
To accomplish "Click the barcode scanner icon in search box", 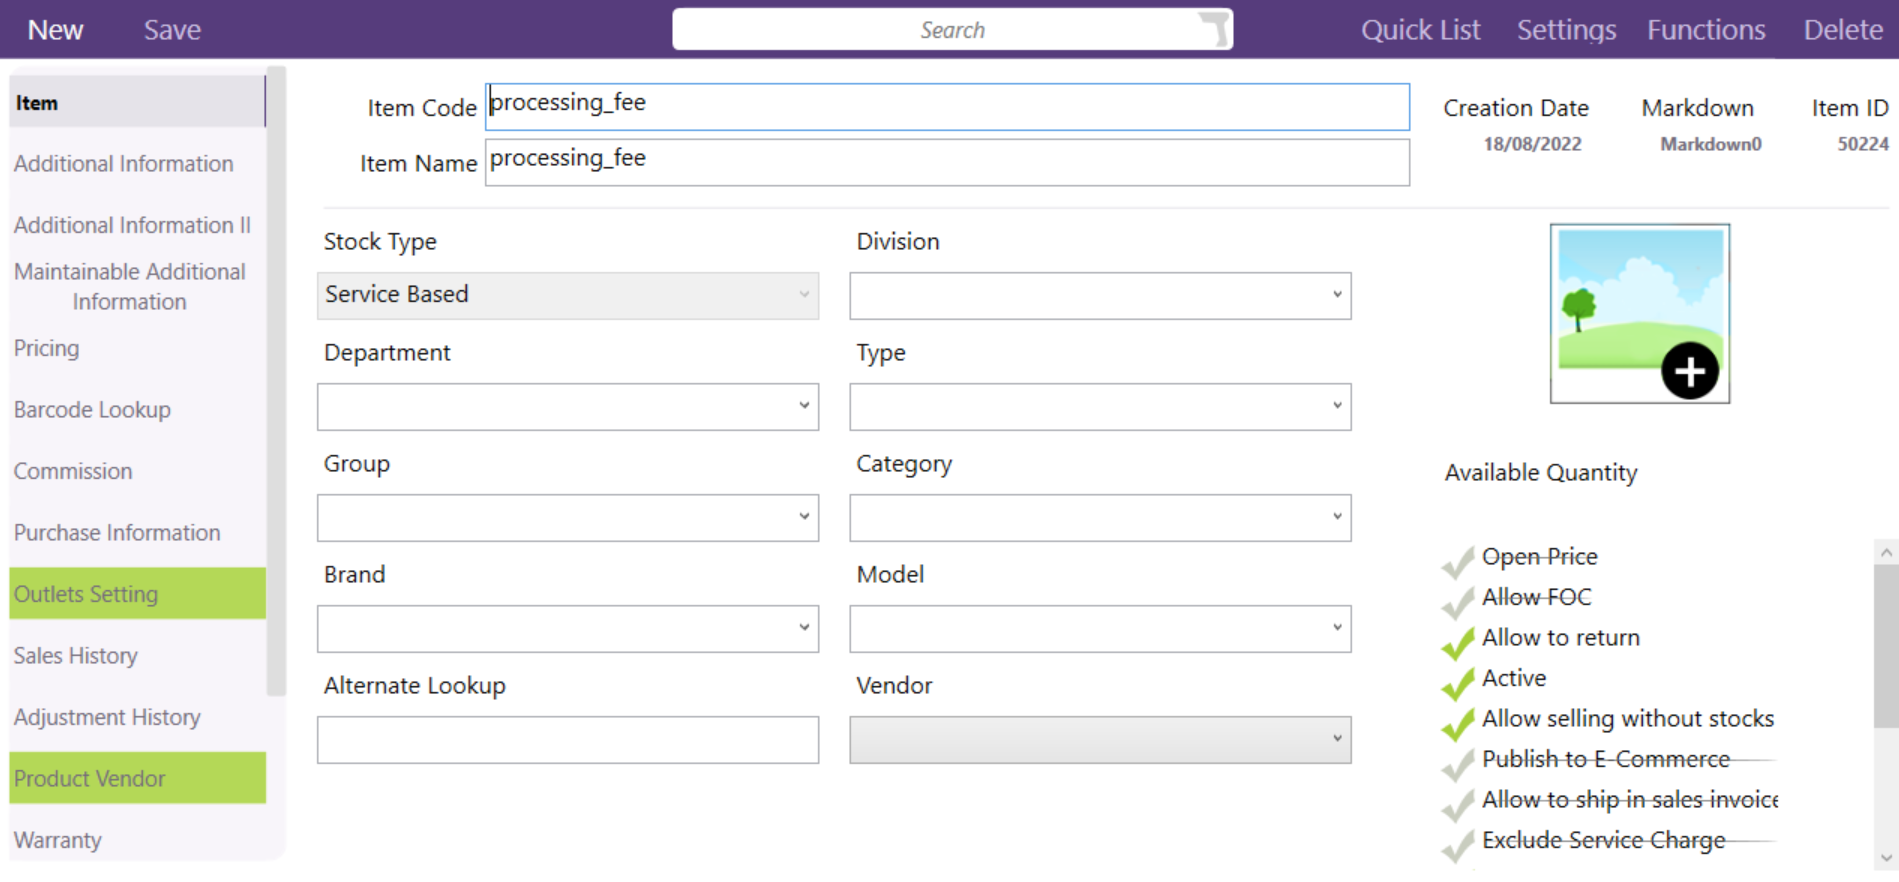I will coord(1213,29).
